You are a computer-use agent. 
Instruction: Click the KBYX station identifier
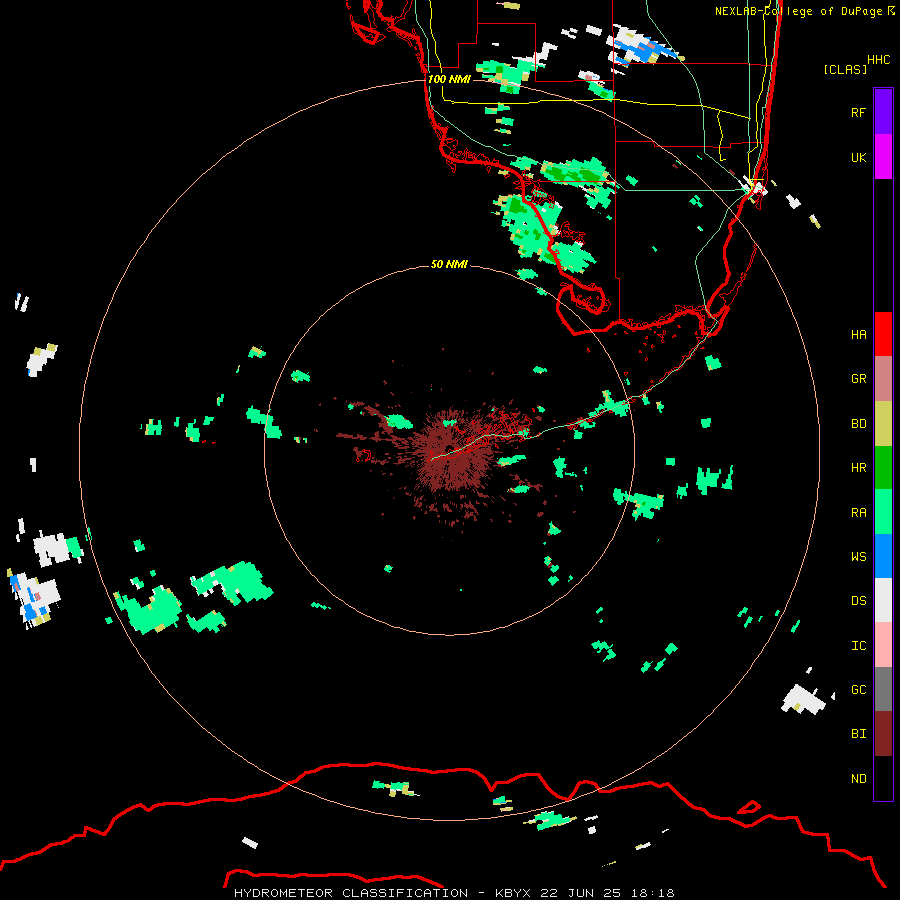[513, 893]
